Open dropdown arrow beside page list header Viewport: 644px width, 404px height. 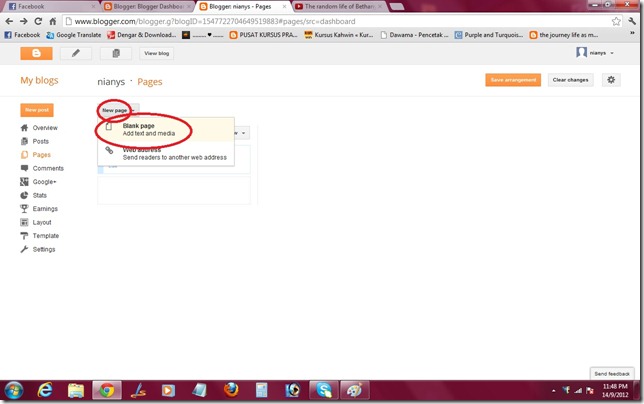point(243,133)
